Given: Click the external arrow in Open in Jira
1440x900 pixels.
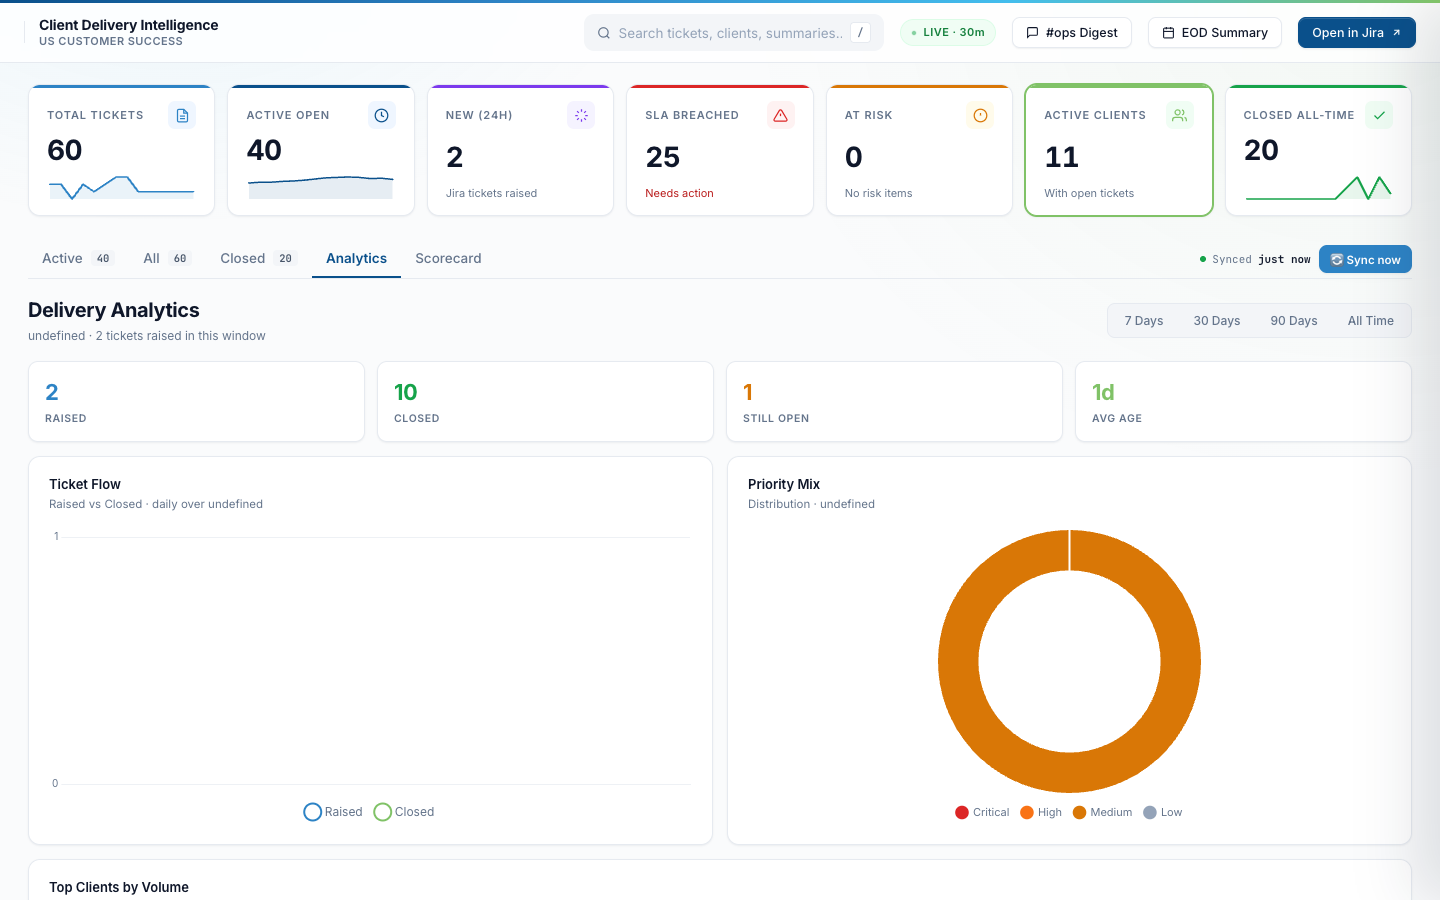Looking at the screenshot, I should point(1397,33).
